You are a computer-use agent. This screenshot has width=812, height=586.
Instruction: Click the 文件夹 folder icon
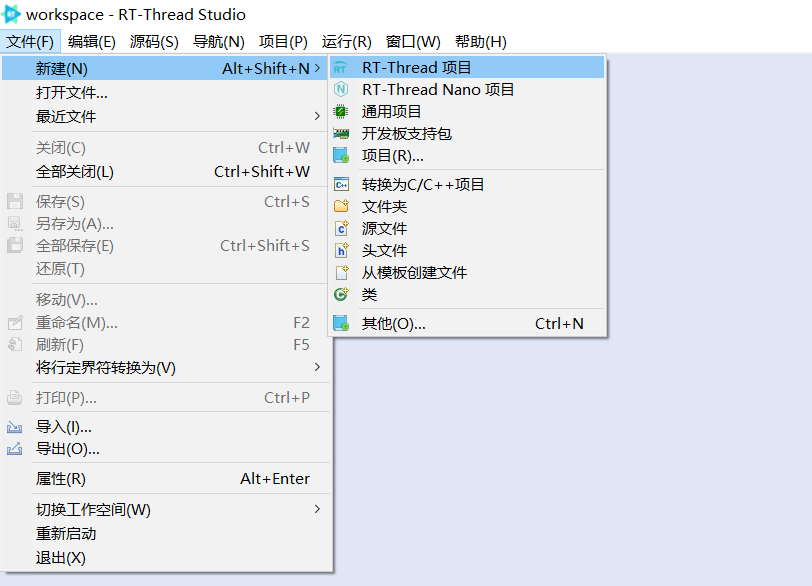341,206
